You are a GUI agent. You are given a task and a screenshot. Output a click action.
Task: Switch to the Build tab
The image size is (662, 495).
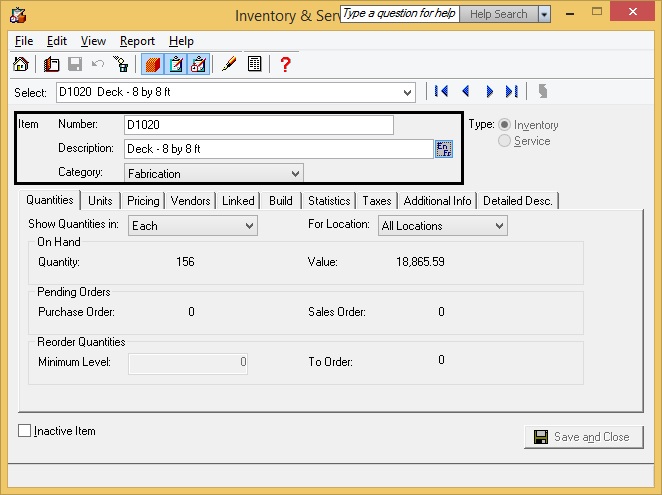click(281, 201)
